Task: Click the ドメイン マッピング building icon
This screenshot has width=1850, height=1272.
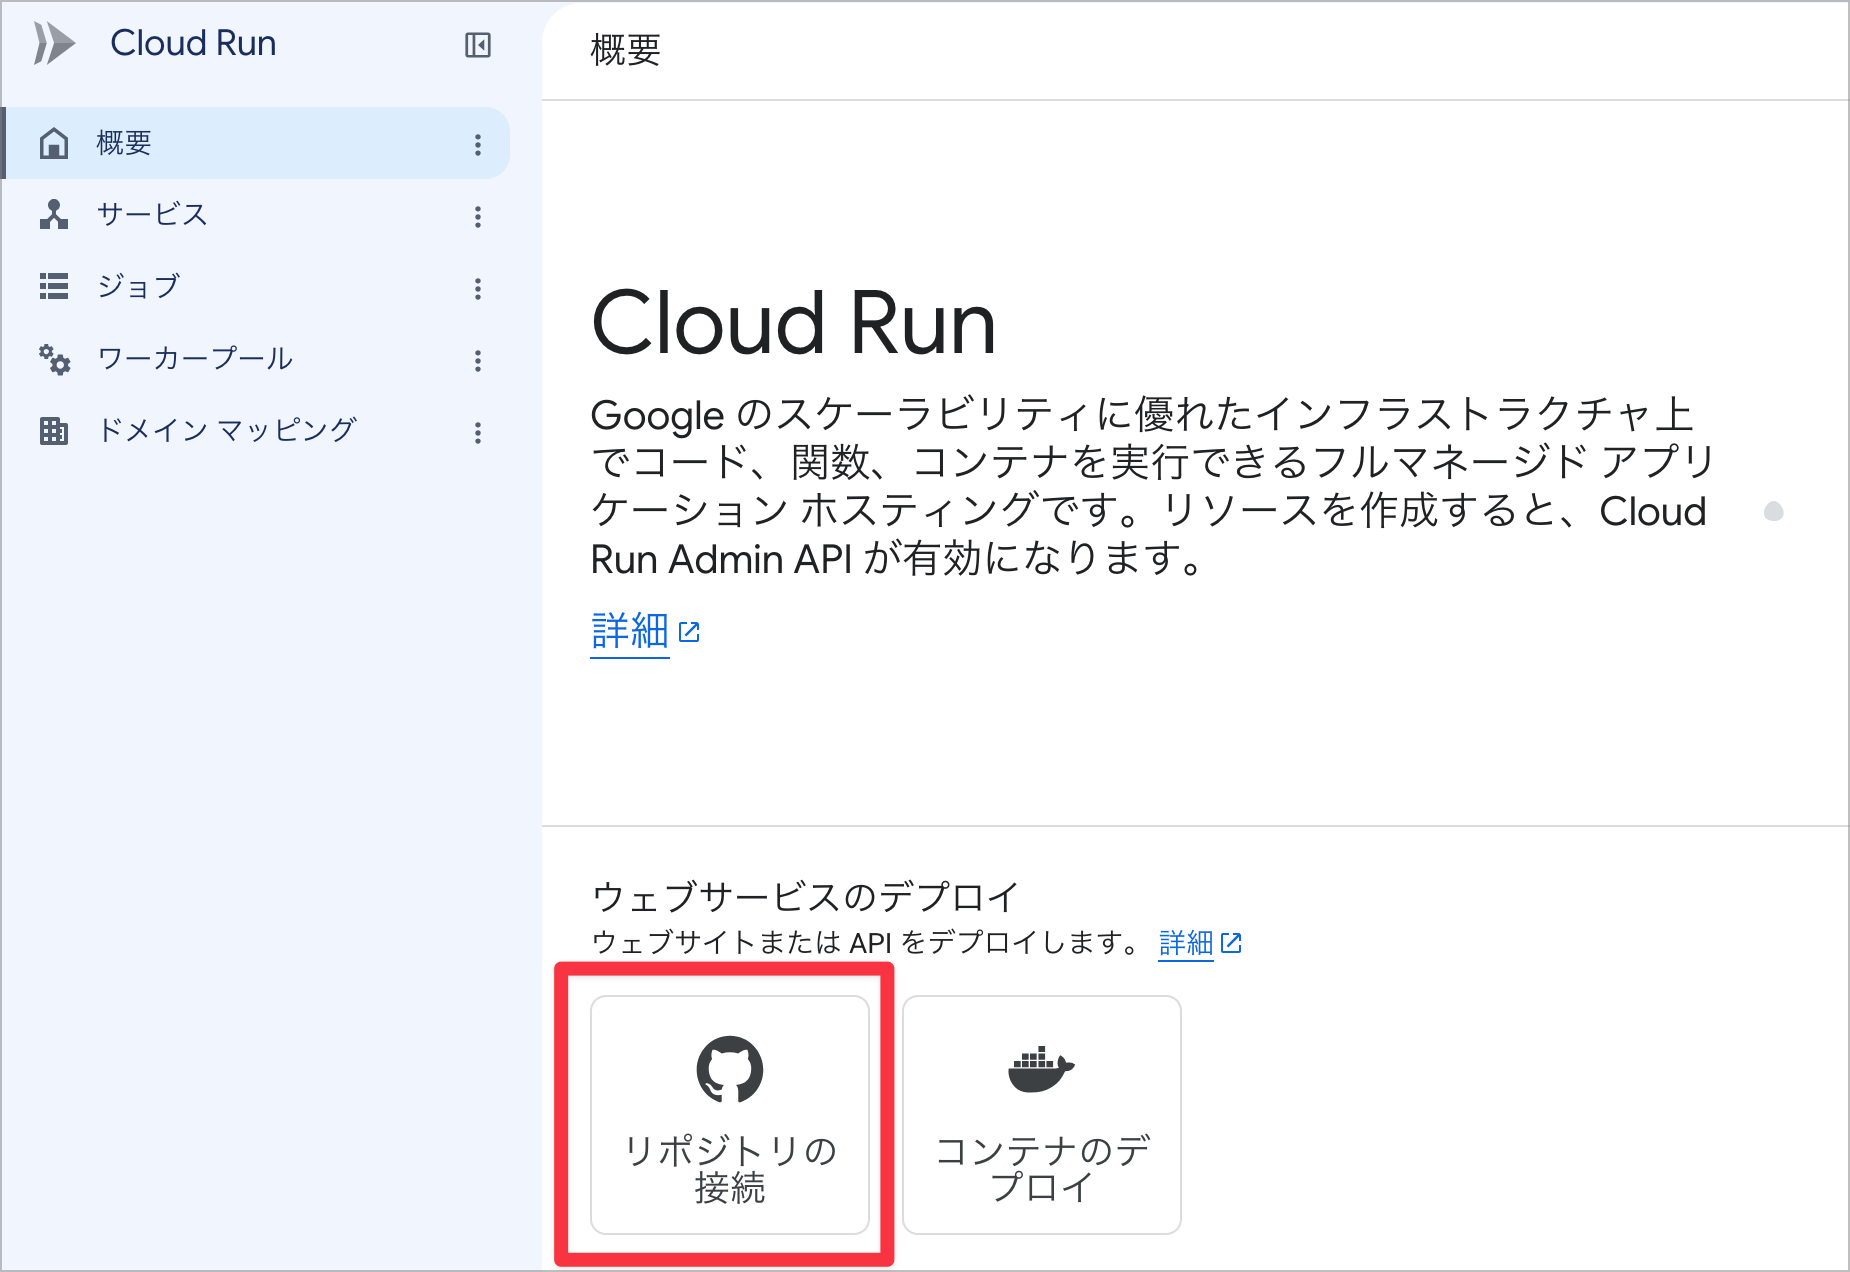Action: [54, 431]
